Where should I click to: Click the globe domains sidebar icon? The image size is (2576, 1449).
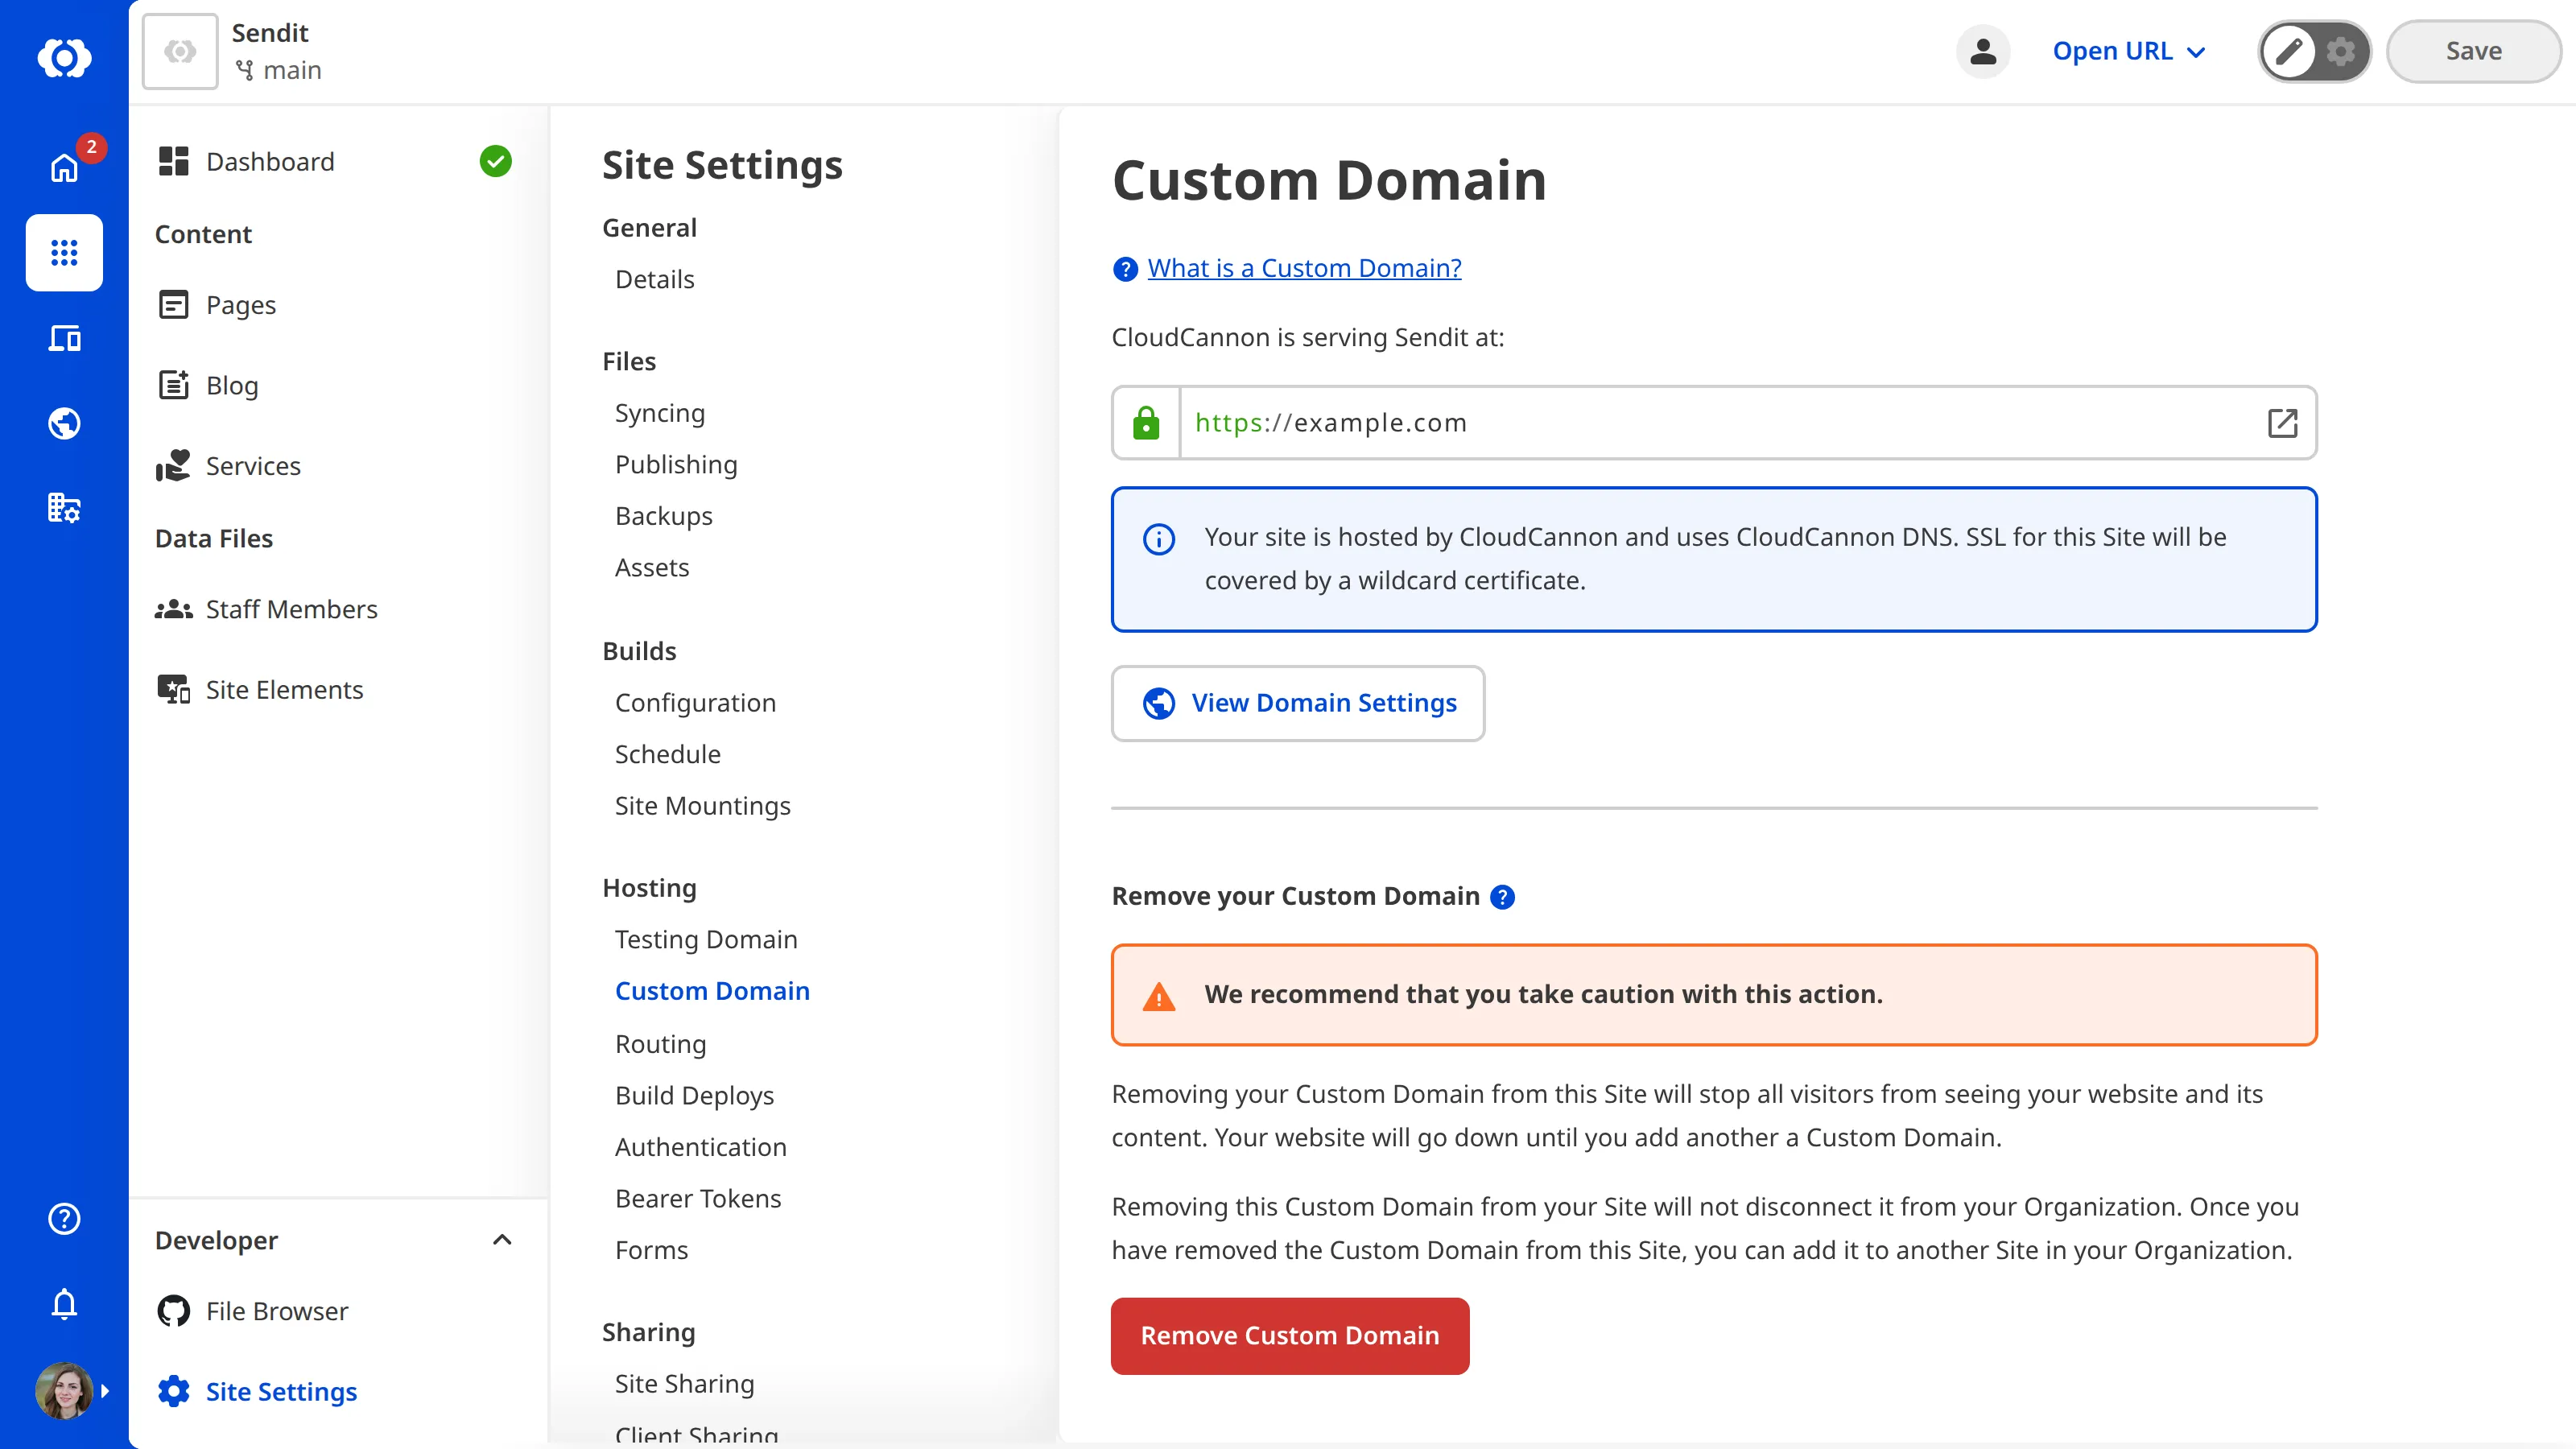pyautogui.click(x=64, y=423)
